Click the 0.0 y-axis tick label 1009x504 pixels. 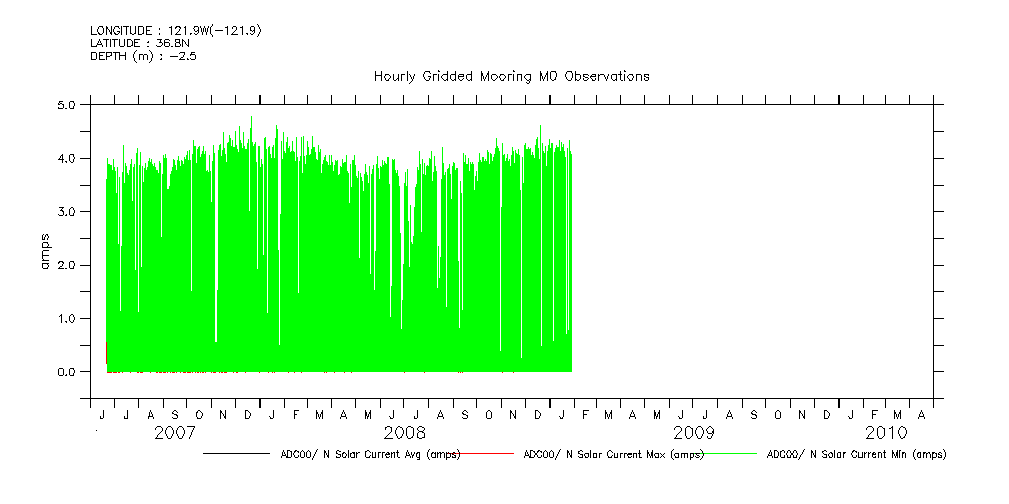point(67,372)
